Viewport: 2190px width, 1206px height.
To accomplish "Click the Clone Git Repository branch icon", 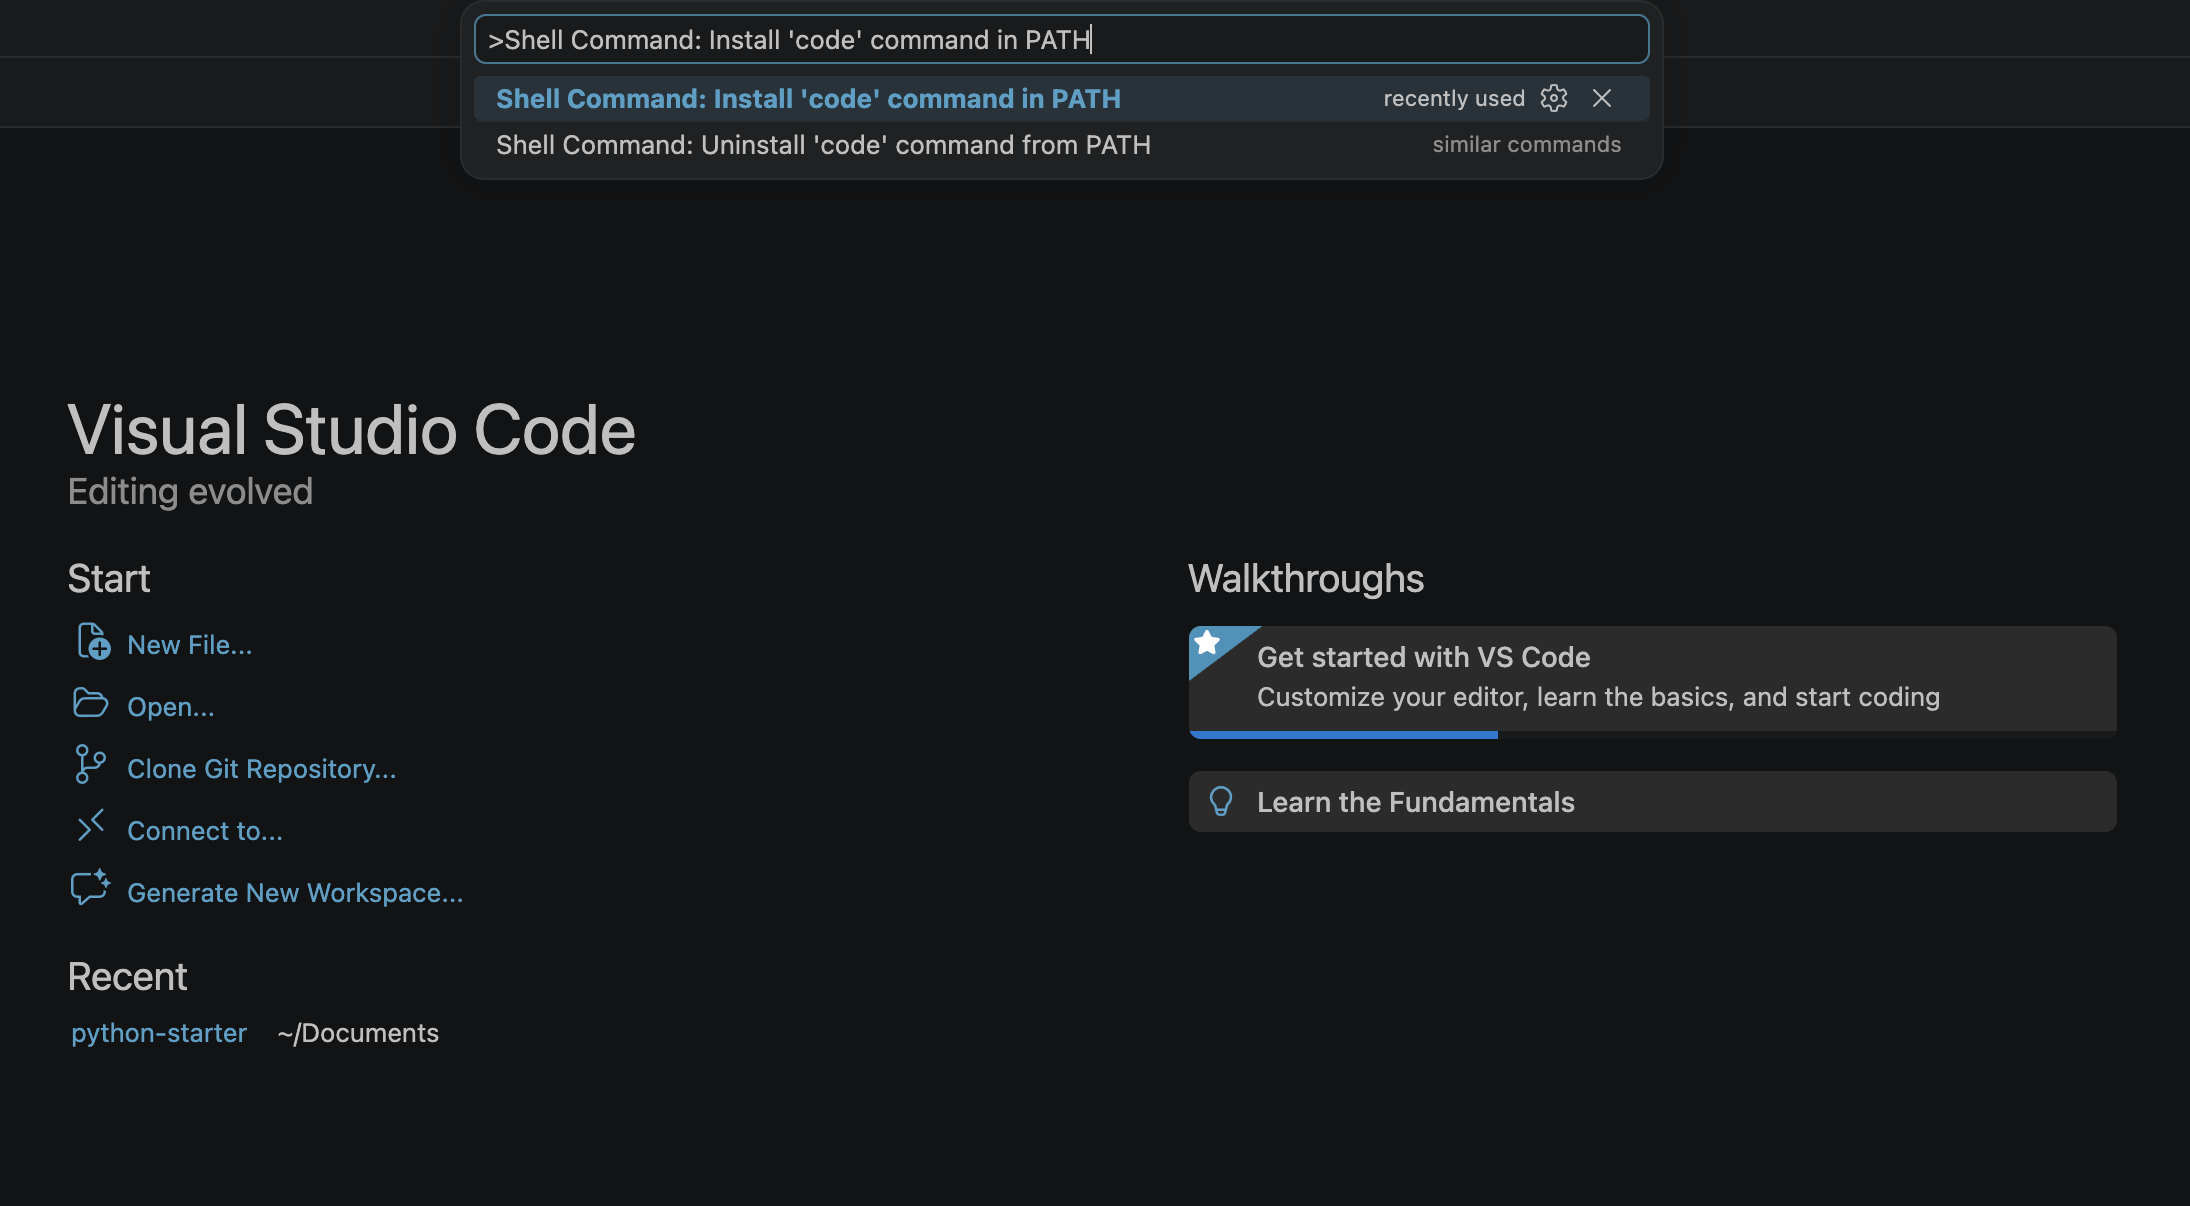I will pos(90,765).
